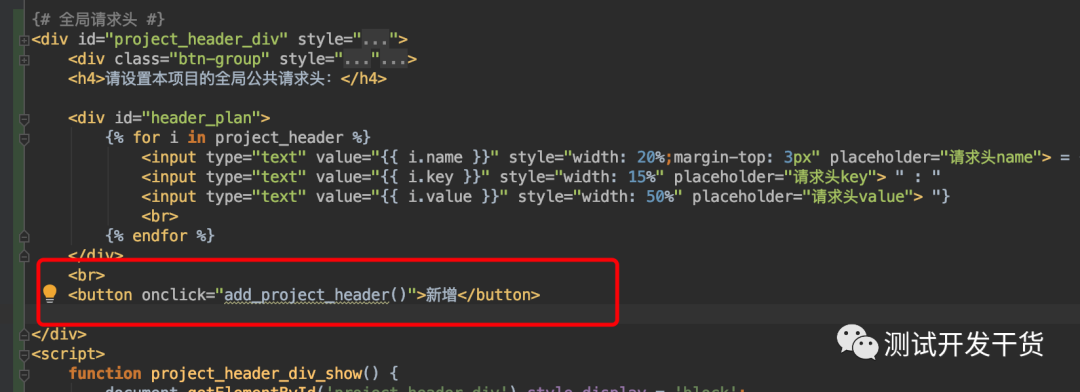This screenshot has height=392, width=1080.
Task: Click placeholder text 请求头name
Action: point(992,158)
